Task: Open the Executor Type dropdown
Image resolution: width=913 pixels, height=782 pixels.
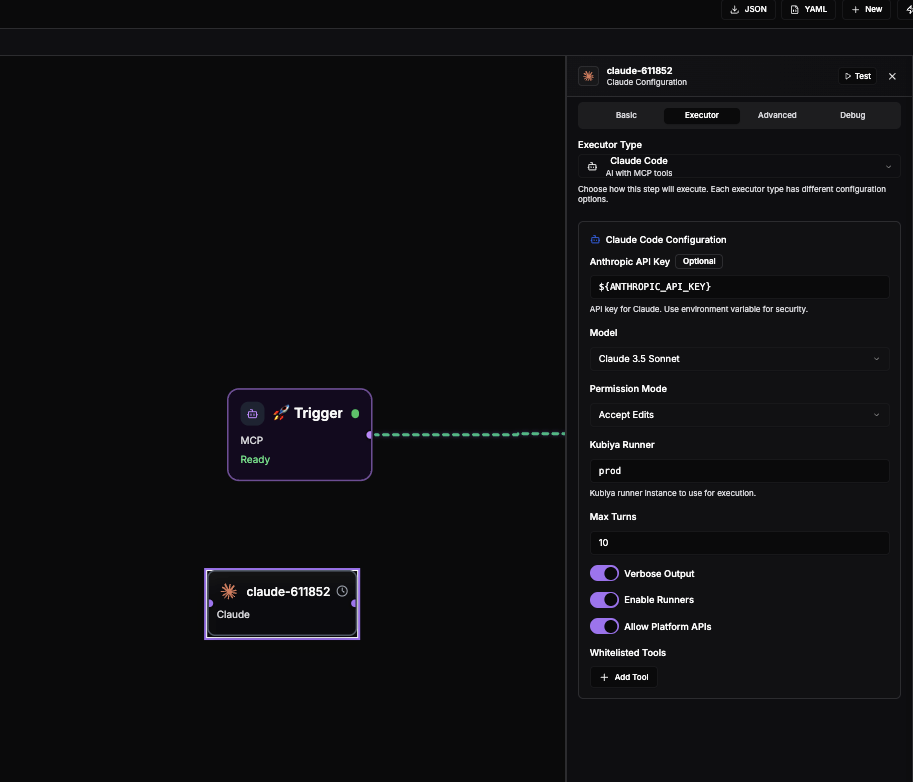Action: pyautogui.click(x=739, y=167)
